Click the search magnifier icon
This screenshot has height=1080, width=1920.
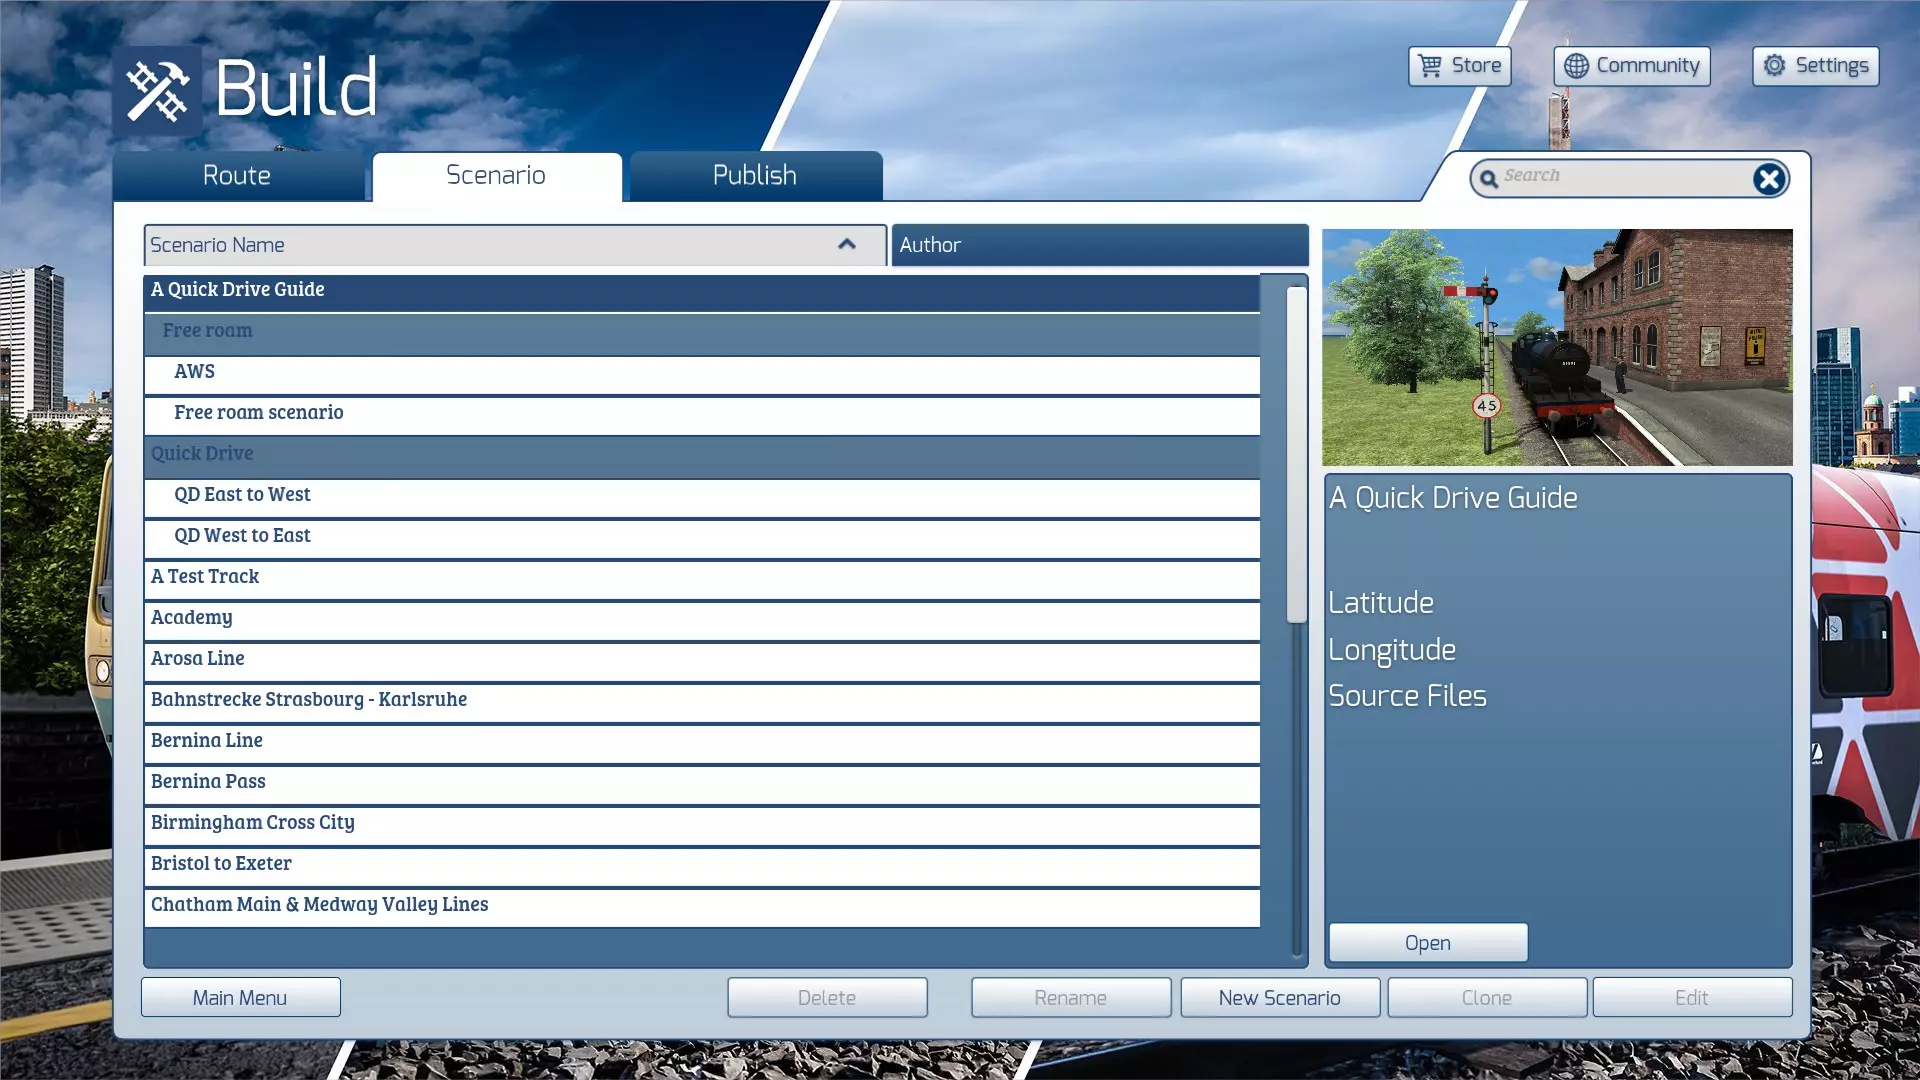pyautogui.click(x=1489, y=179)
